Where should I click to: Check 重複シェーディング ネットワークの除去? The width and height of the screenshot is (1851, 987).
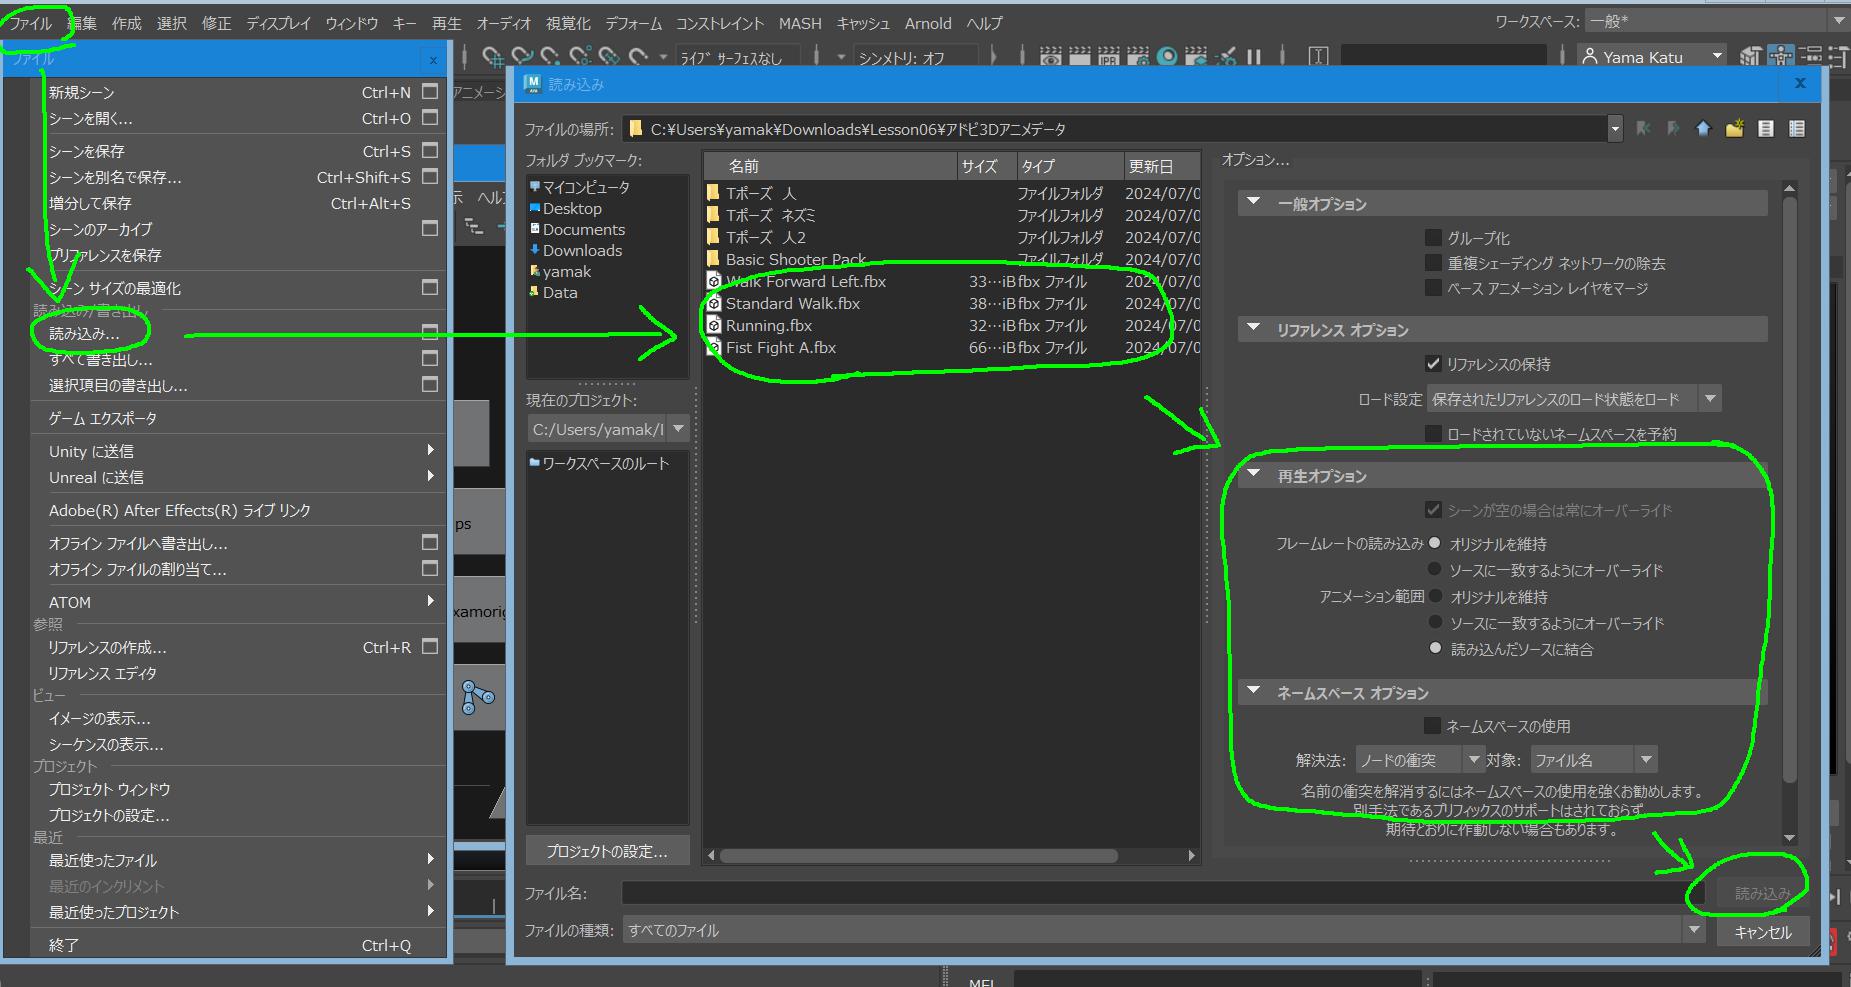tap(1433, 262)
